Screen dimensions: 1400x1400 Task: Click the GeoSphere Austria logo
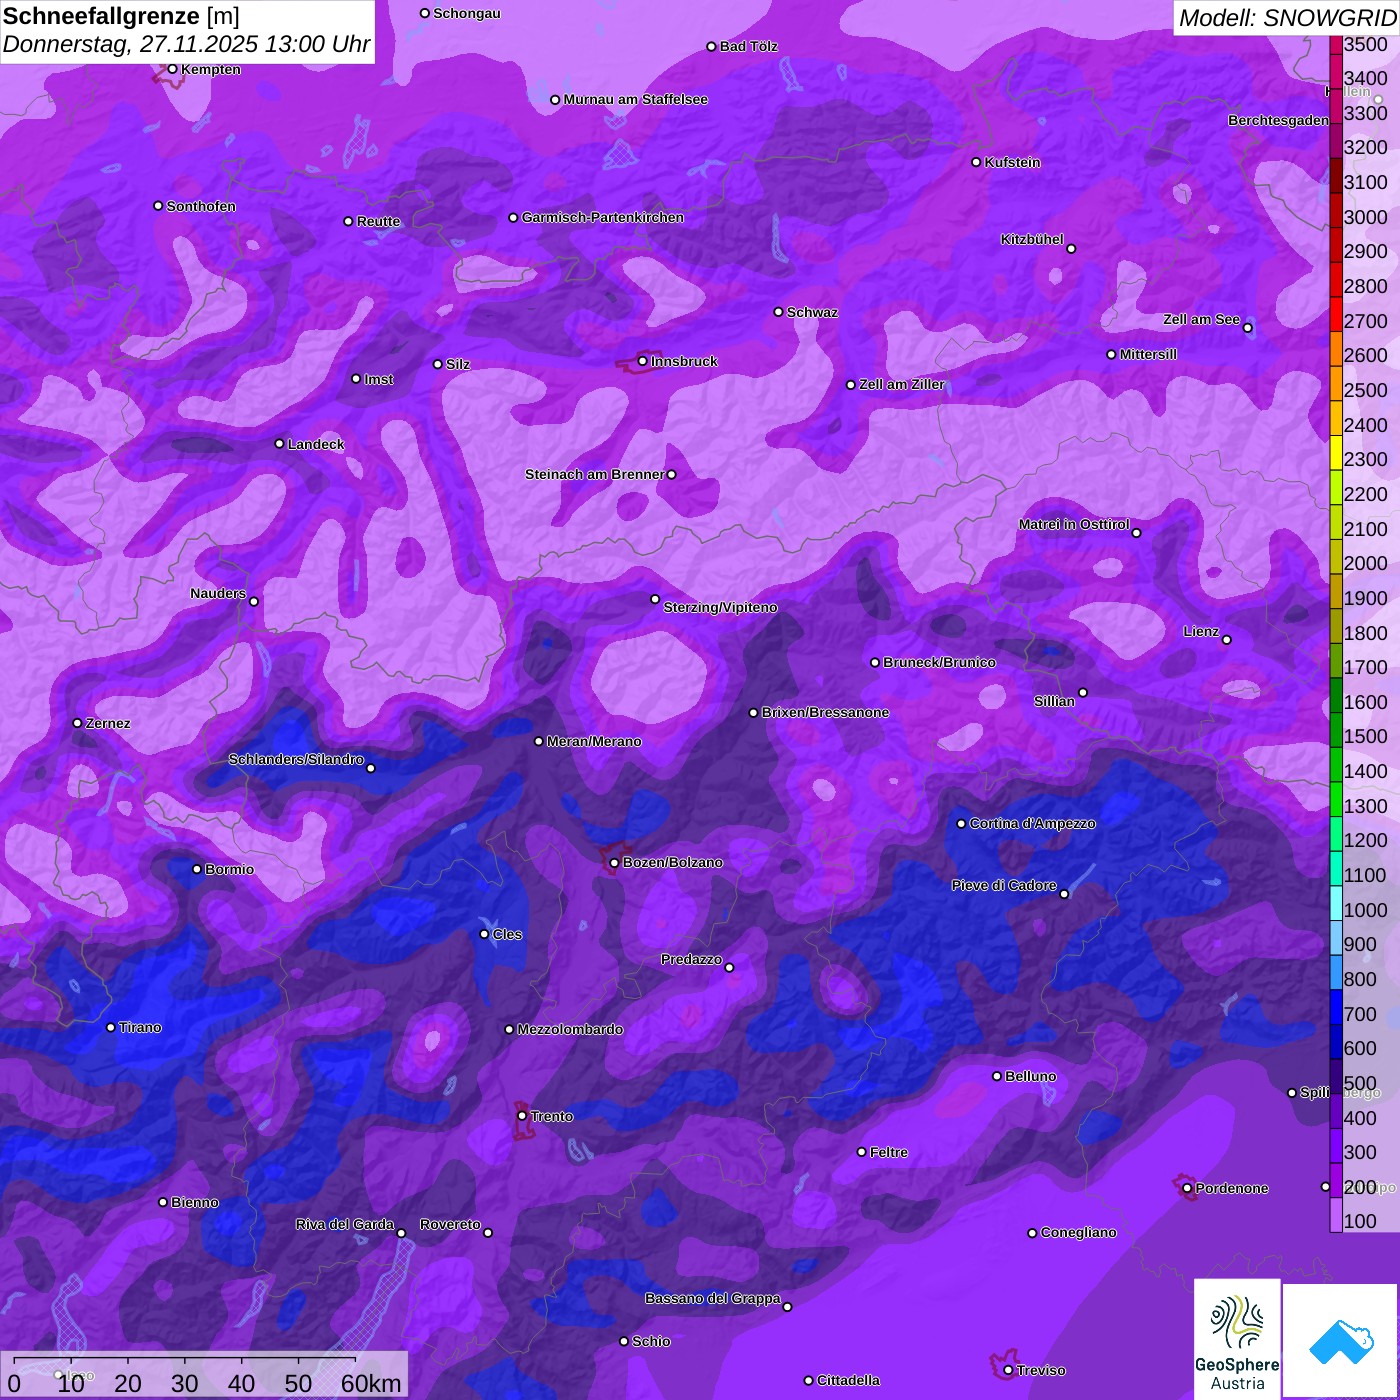pyautogui.click(x=1237, y=1339)
